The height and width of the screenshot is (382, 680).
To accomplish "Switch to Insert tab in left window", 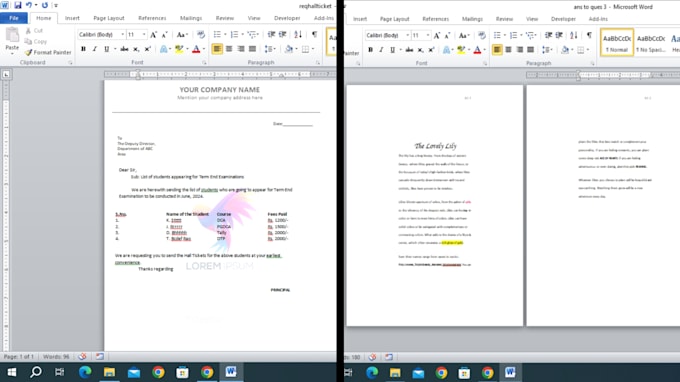I will click(72, 18).
